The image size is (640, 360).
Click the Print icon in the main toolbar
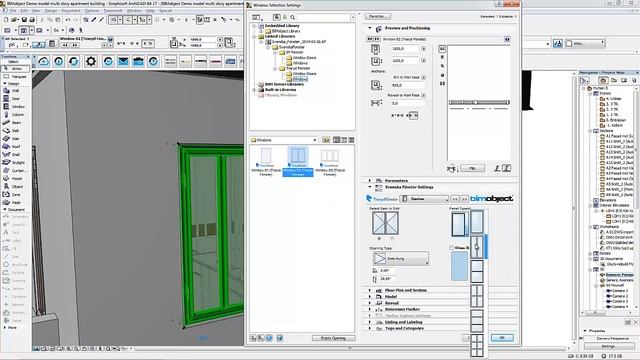click(32, 20)
